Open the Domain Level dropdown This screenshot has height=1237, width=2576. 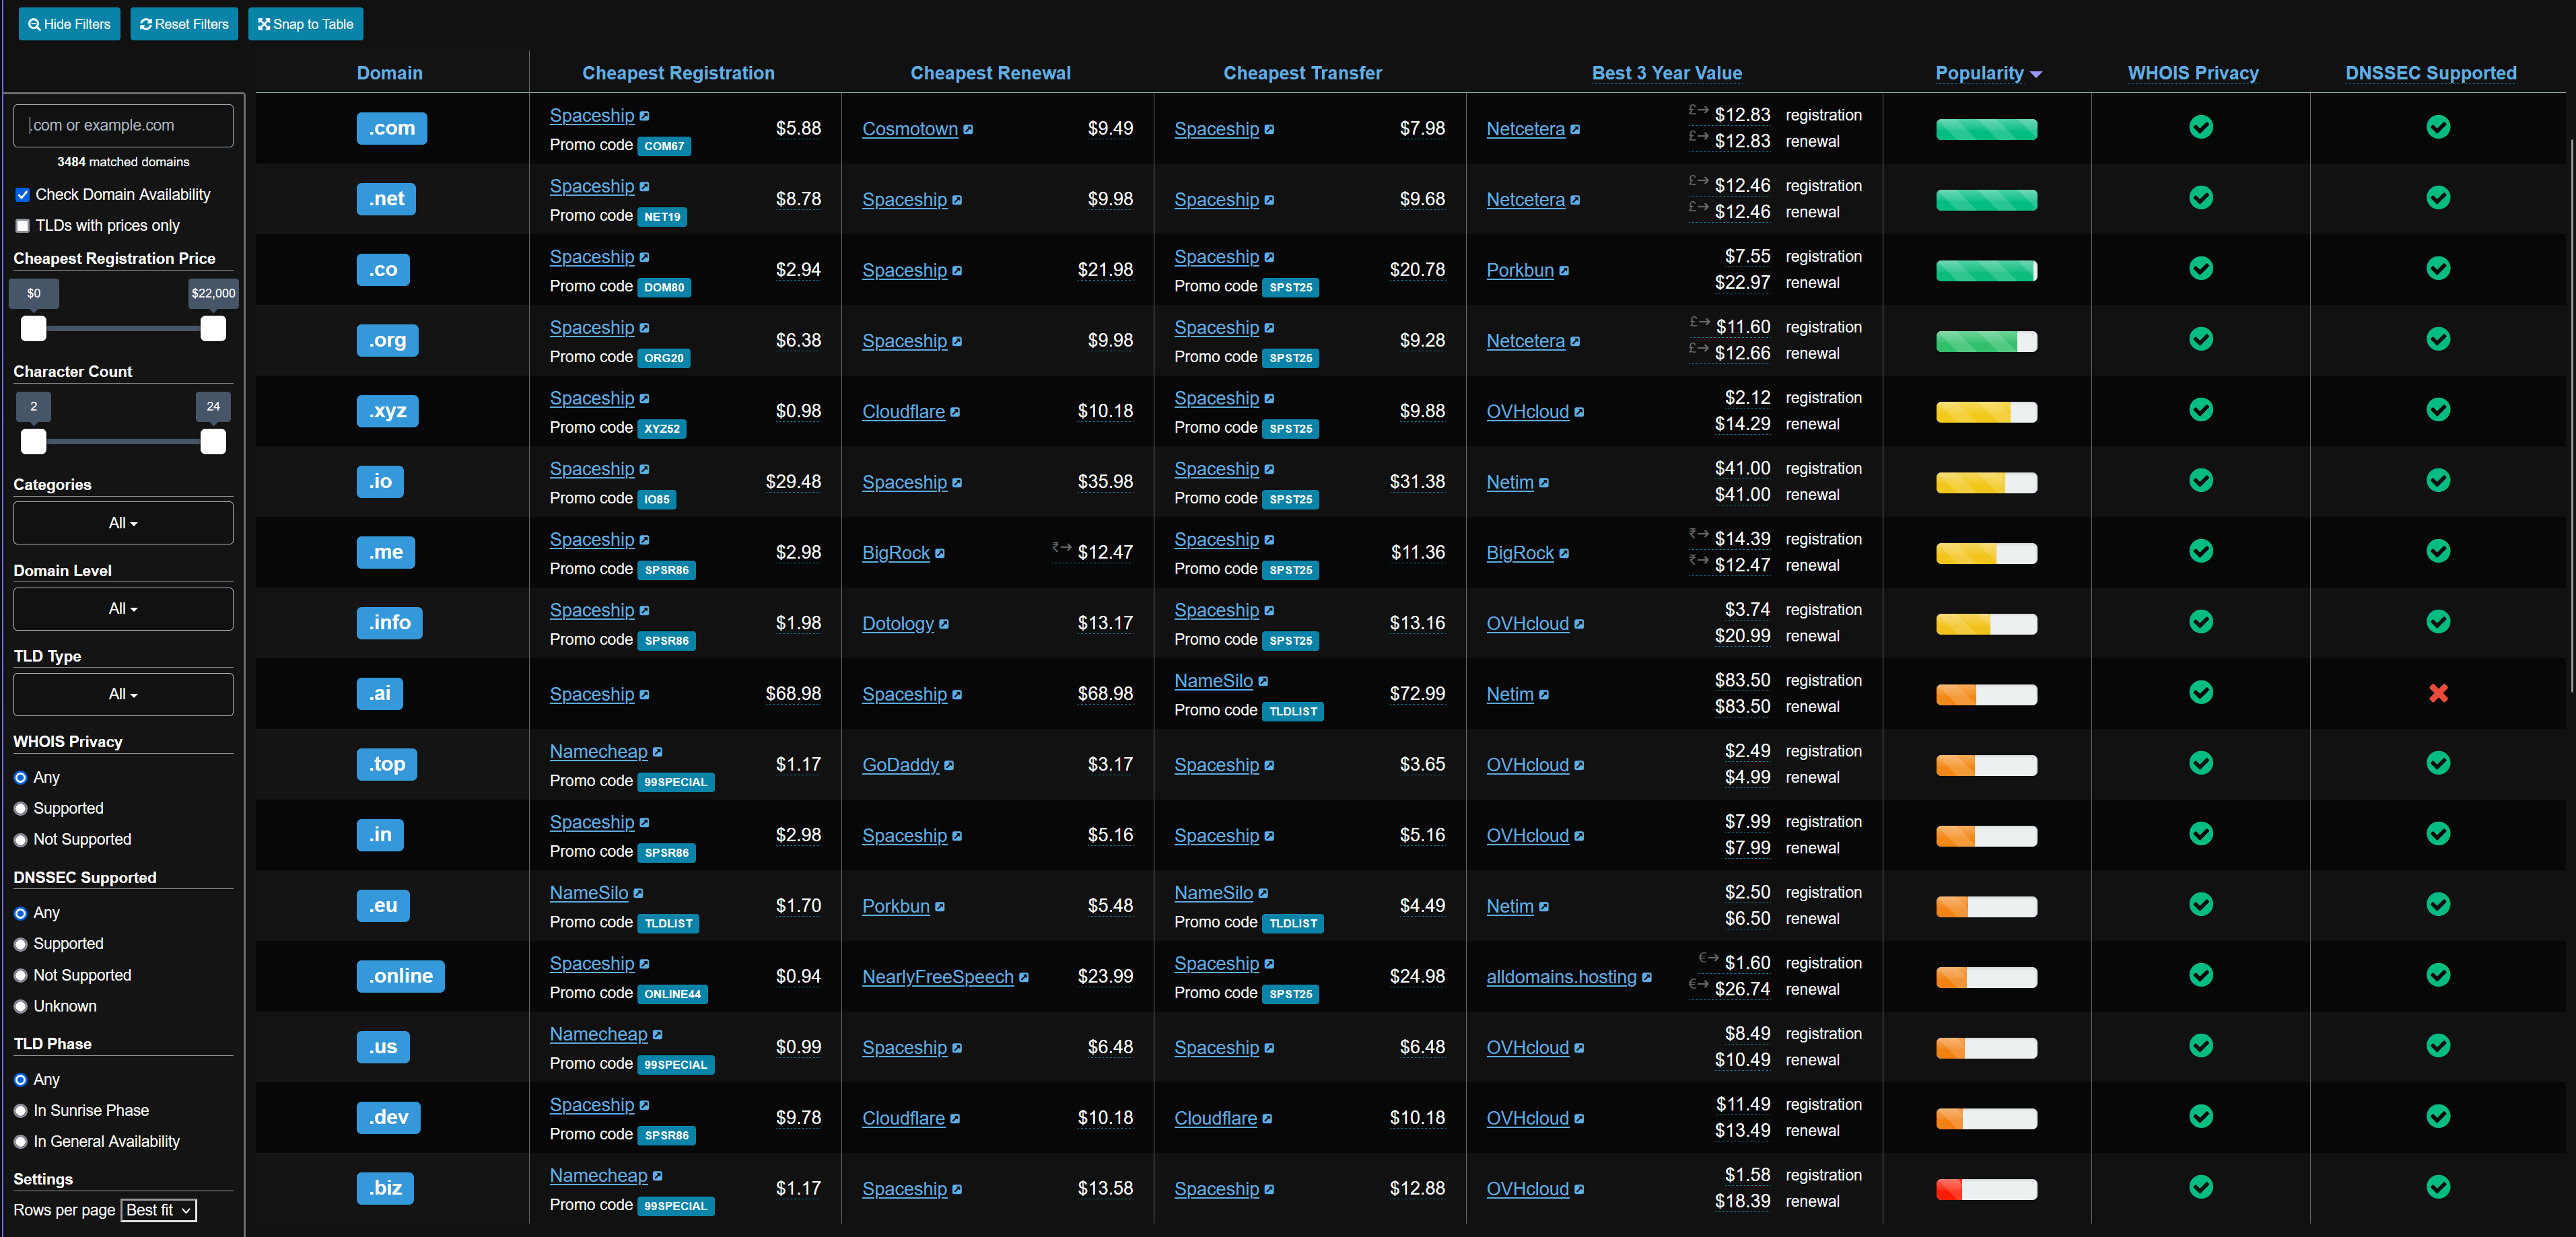(x=123, y=609)
